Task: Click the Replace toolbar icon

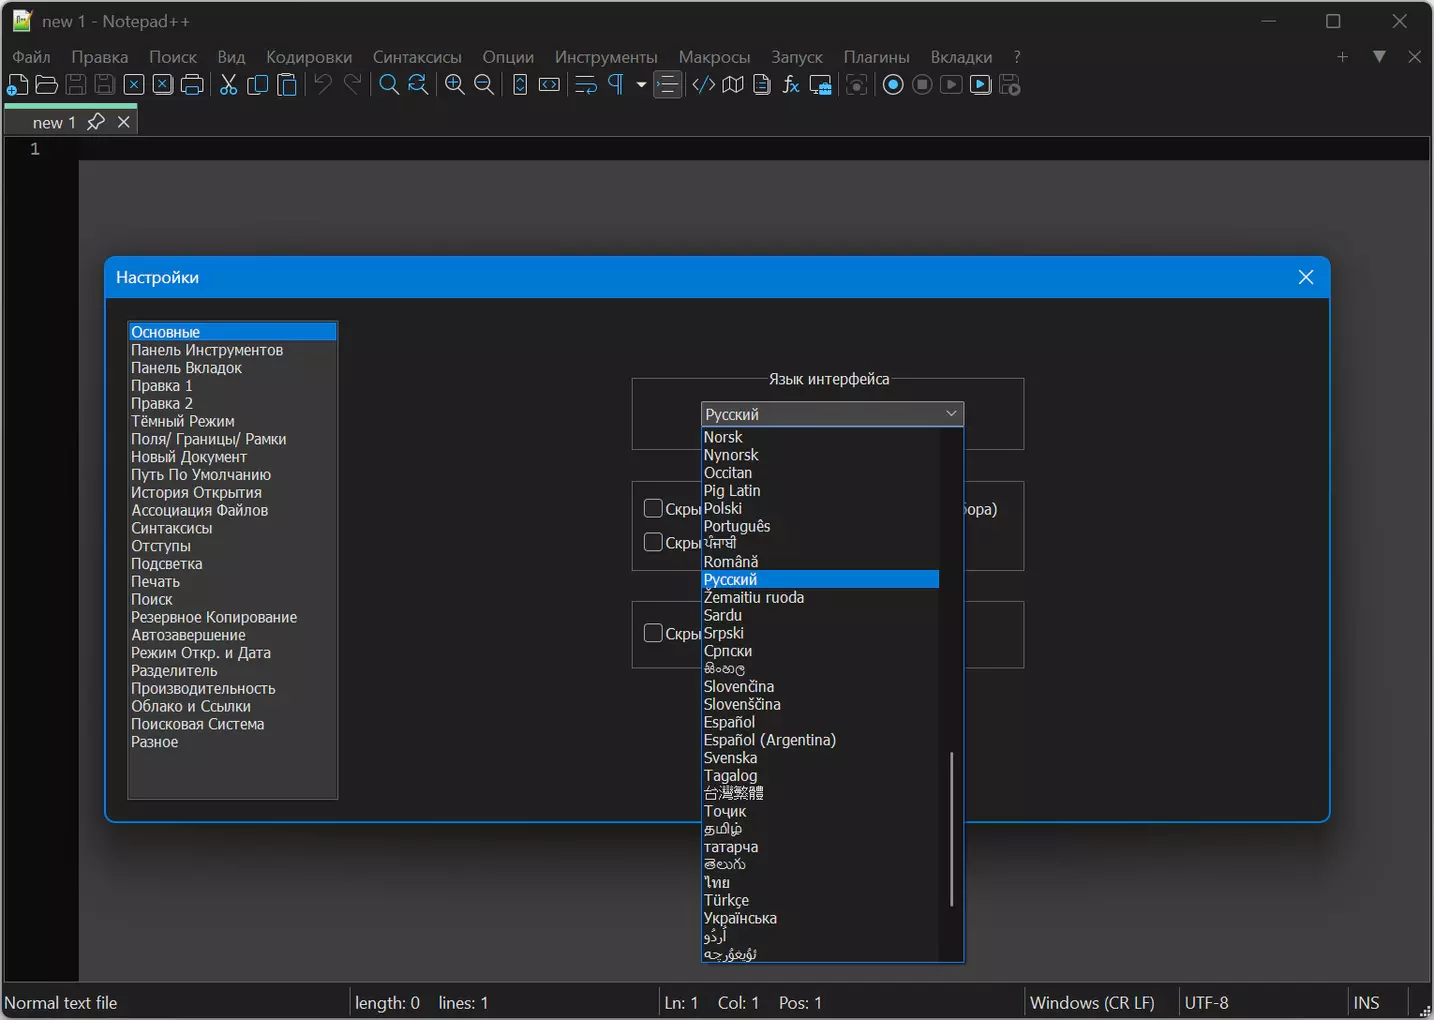Action: tap(418, 85)
